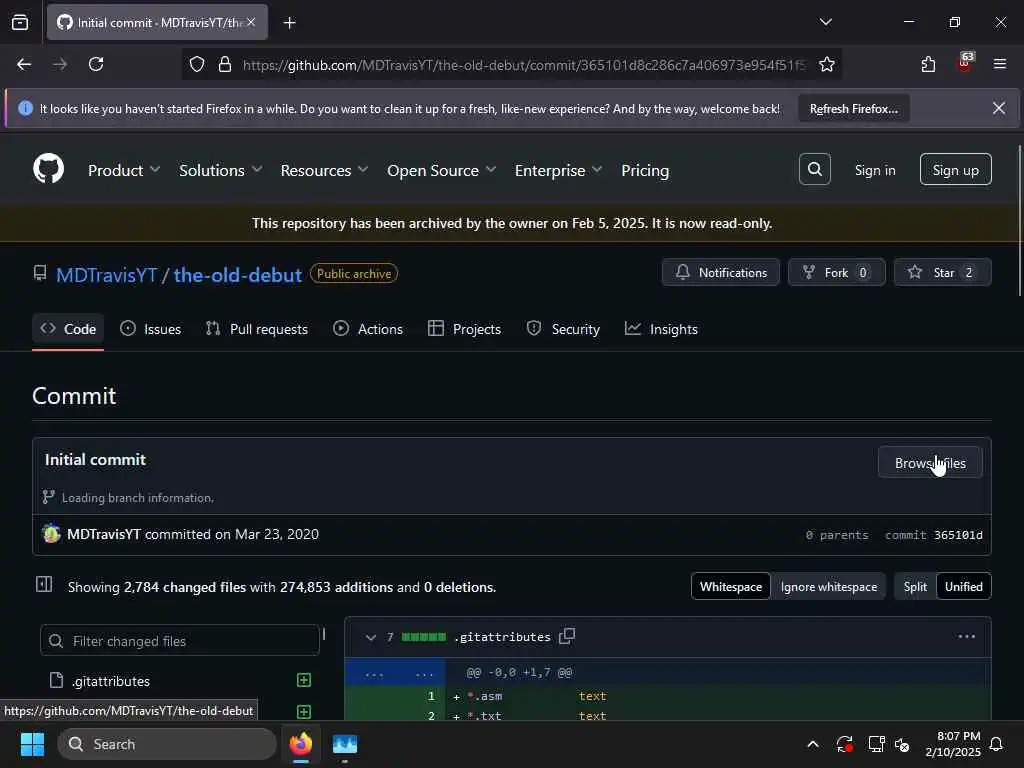
Task: Click the Notifications button
Action: tap(720, 272)
